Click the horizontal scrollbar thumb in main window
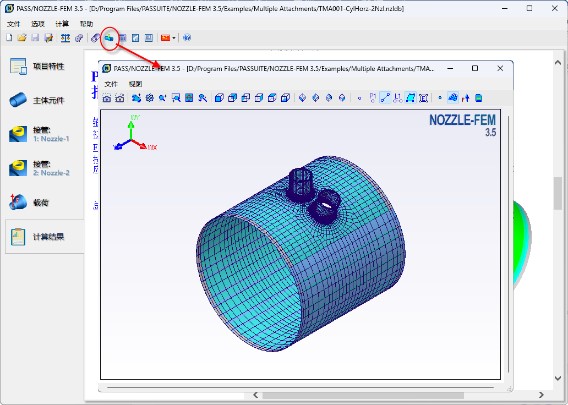 pos(363,395)
